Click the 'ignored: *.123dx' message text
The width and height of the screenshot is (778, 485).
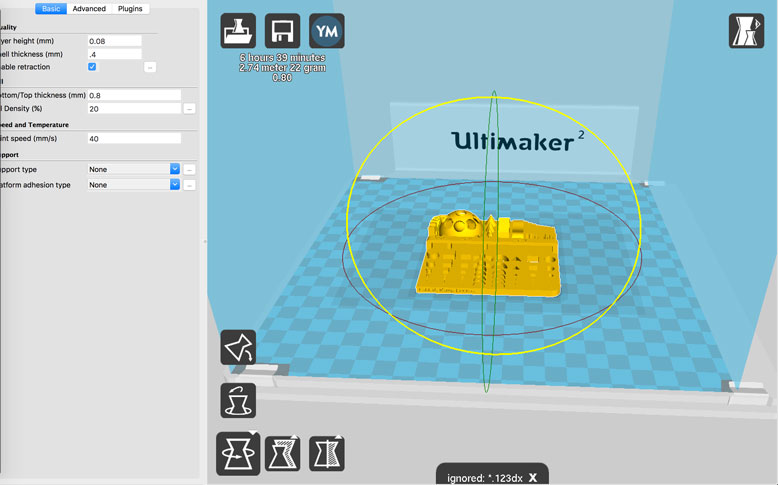pyautogui.click(x=485, y=478)
